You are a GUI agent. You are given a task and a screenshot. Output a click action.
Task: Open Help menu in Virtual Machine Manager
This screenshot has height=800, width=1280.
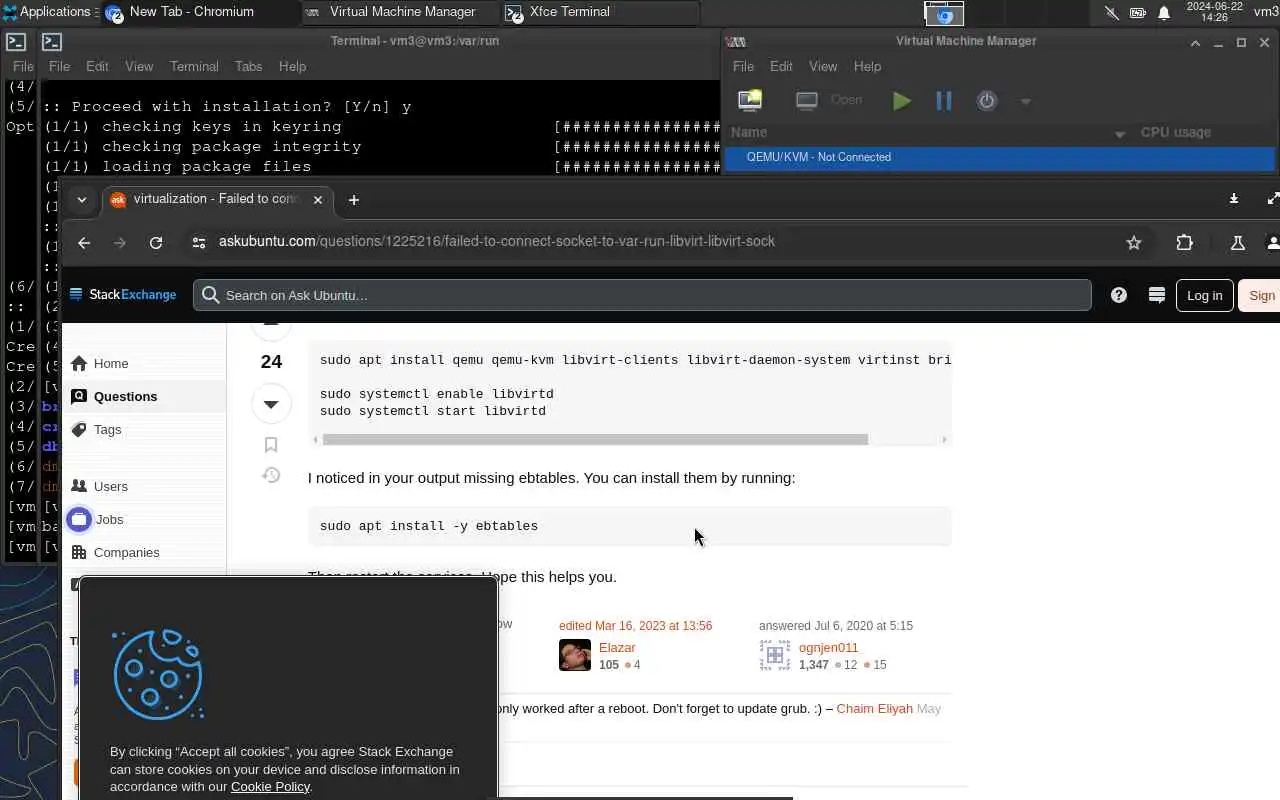tap(867, 66)
